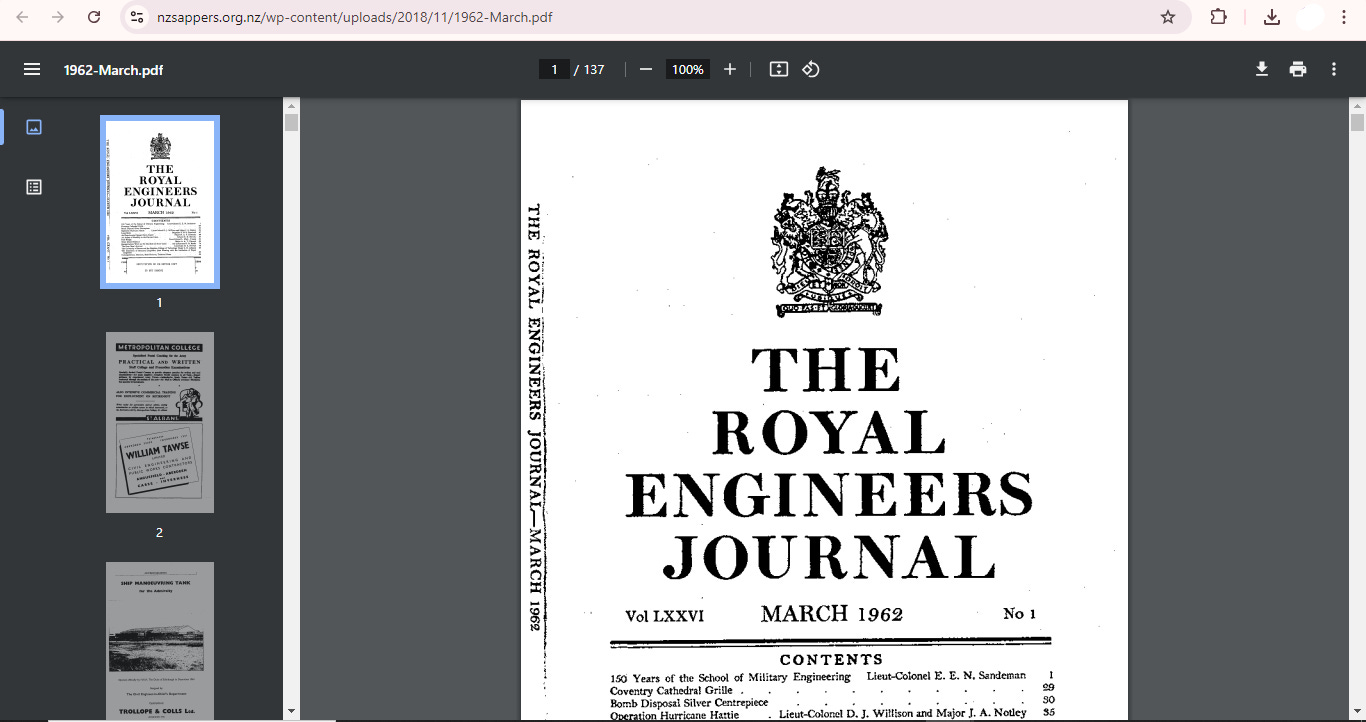Screen dimensions: 1366x722
Task: Toggle the PDF sidebar hamburger menu
Action: 32,69
